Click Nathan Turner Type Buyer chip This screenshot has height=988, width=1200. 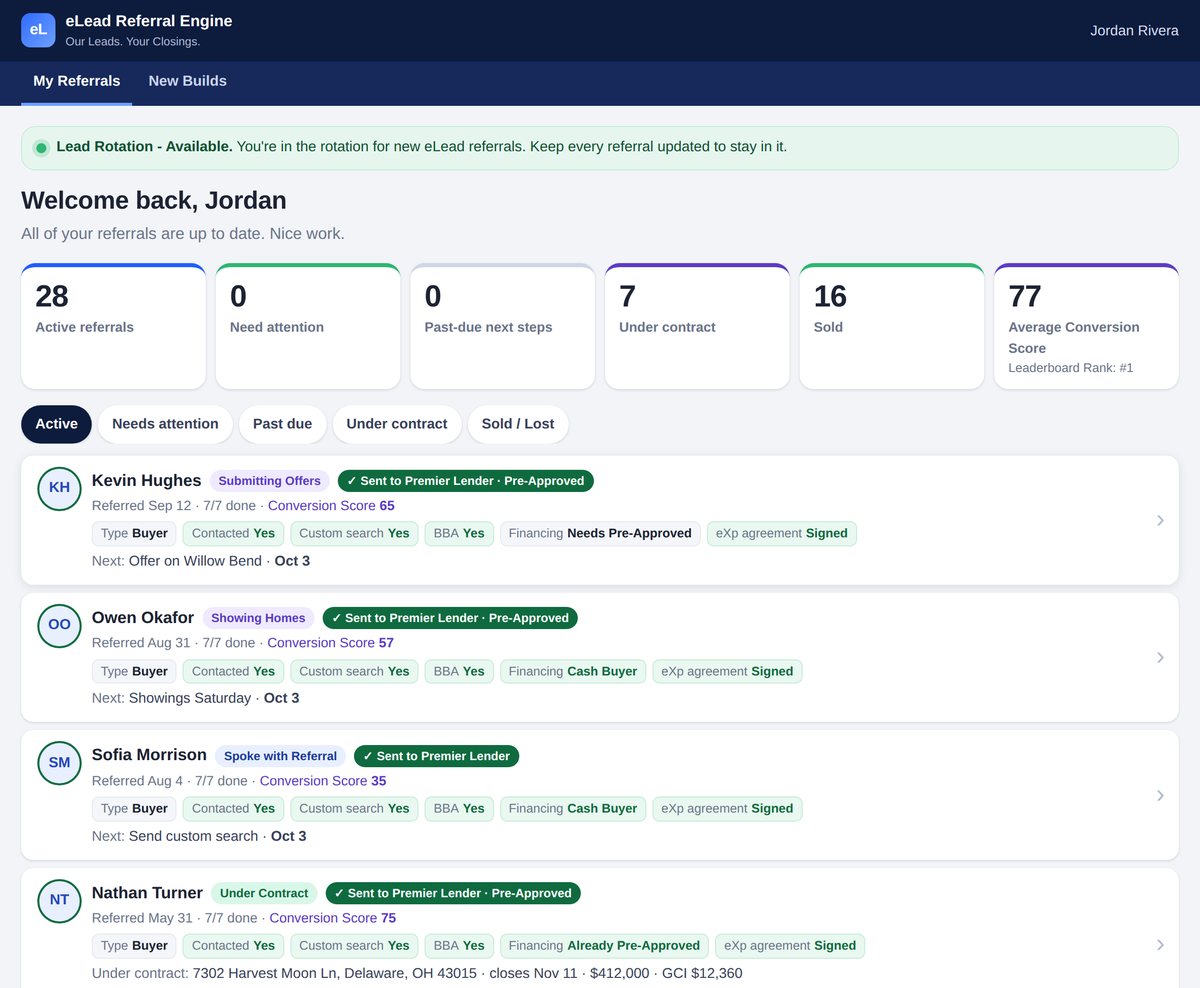click(x=134, y=946)
